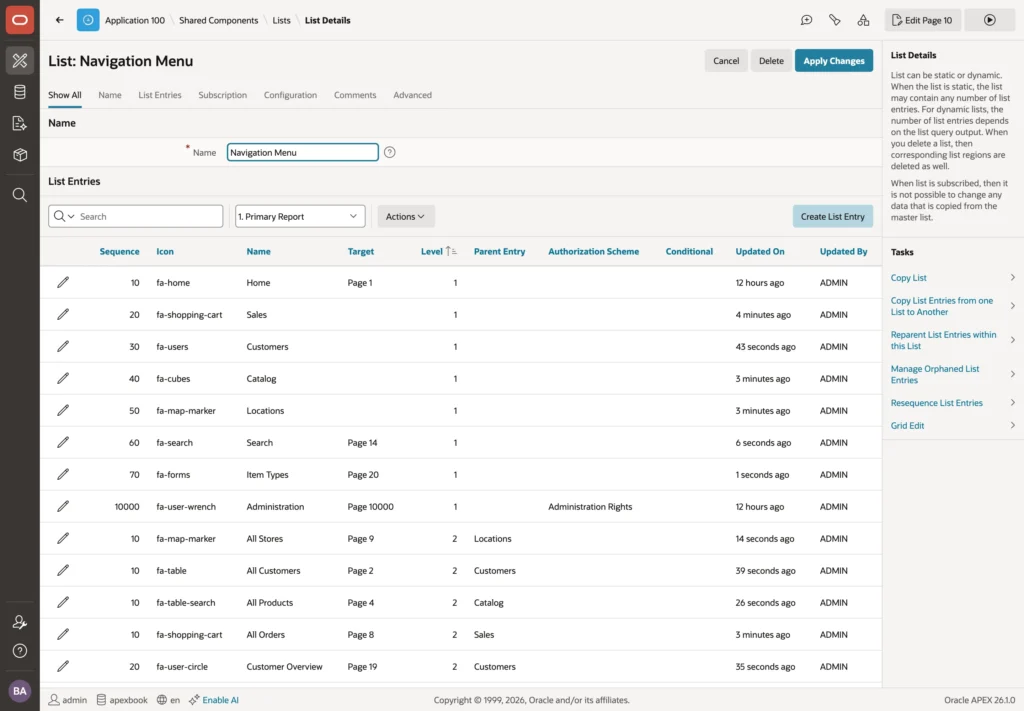Click the fa-user-wrench icon cell
This screenshot has height=711, width=1024.
tap(185, 507)
